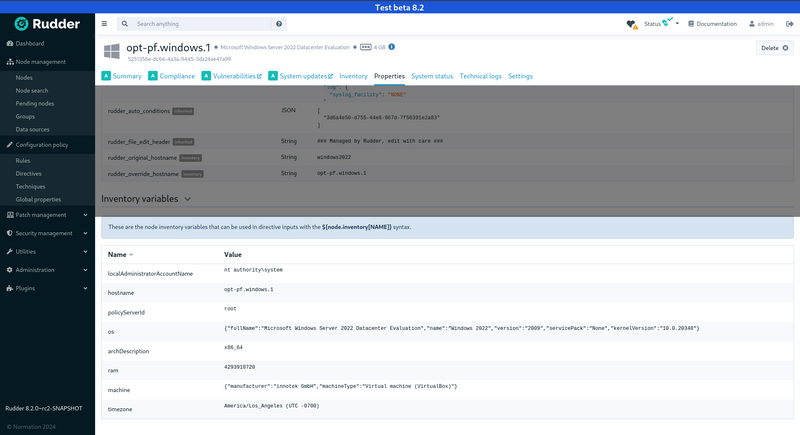
Task: Click the rudder_override_hostname property name
Action: pos(143,174)
